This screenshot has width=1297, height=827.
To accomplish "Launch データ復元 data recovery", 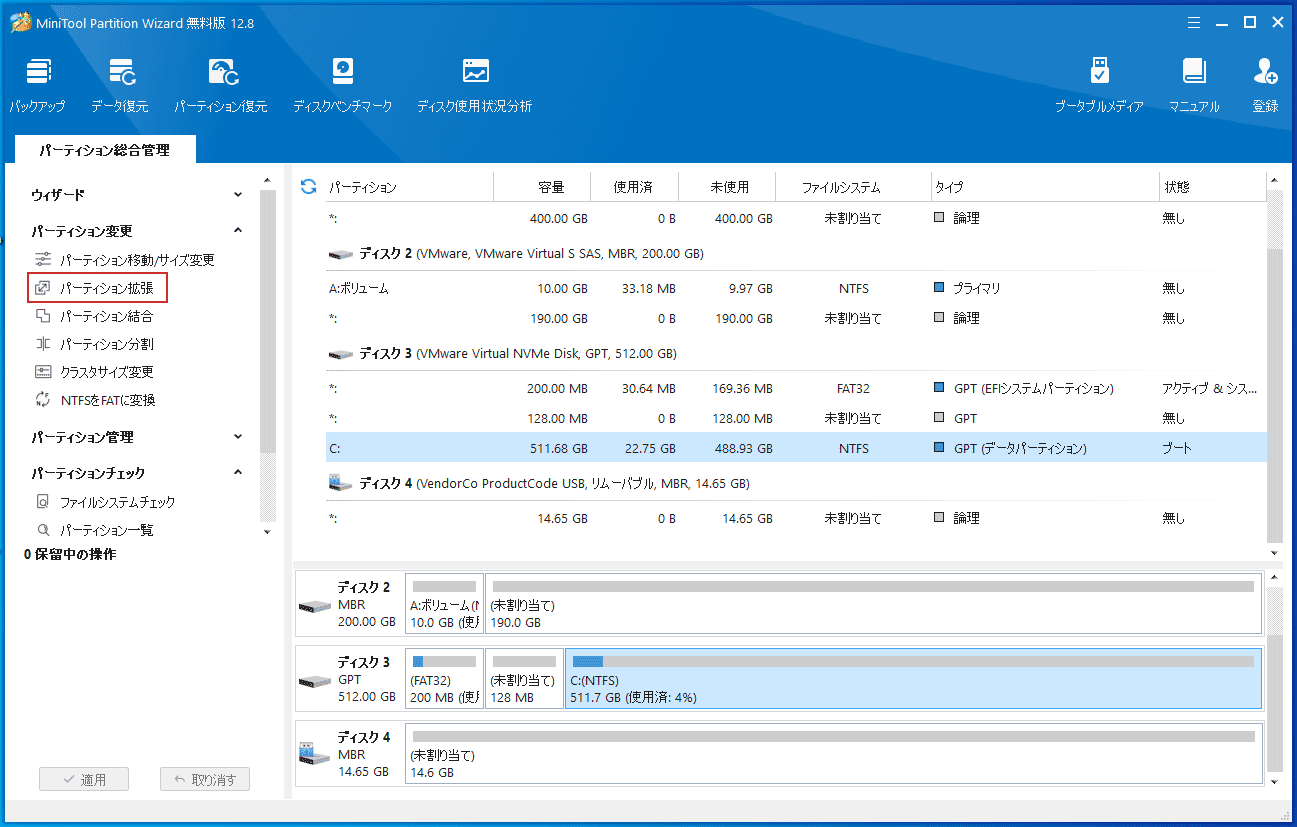I will point(120,85).
